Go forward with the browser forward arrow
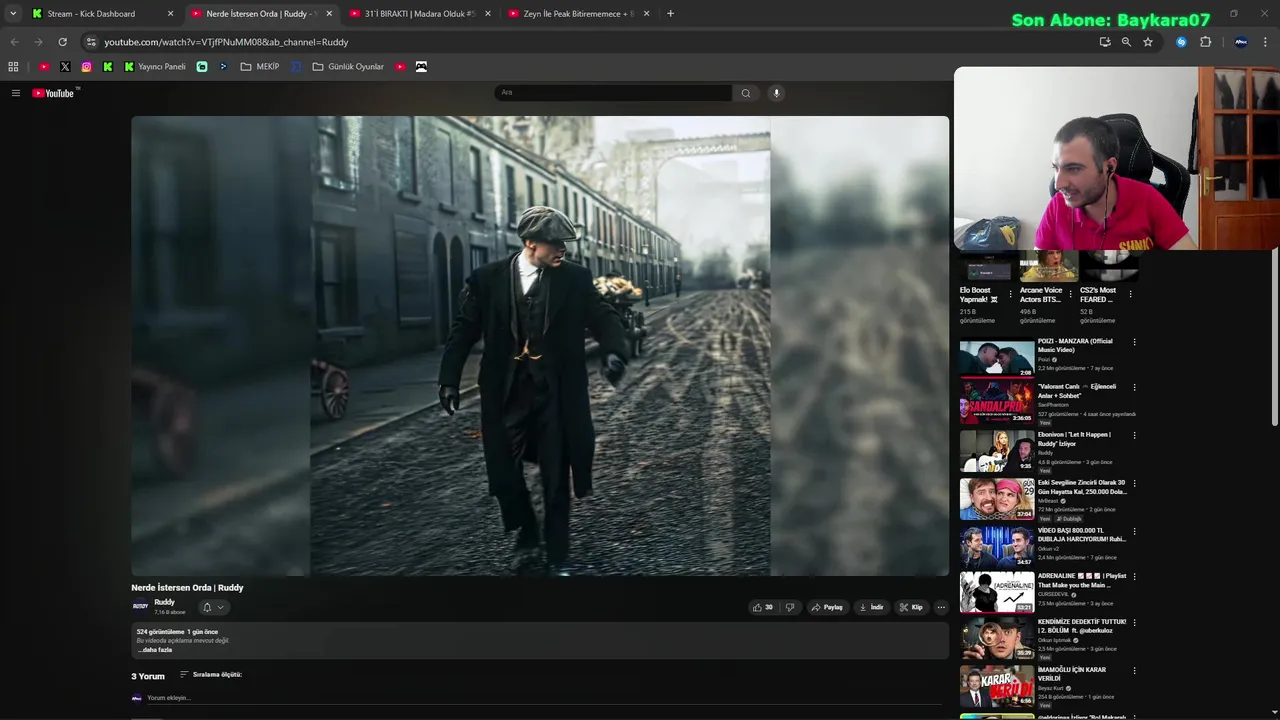 pyautogui.click(x=38, y=42)
